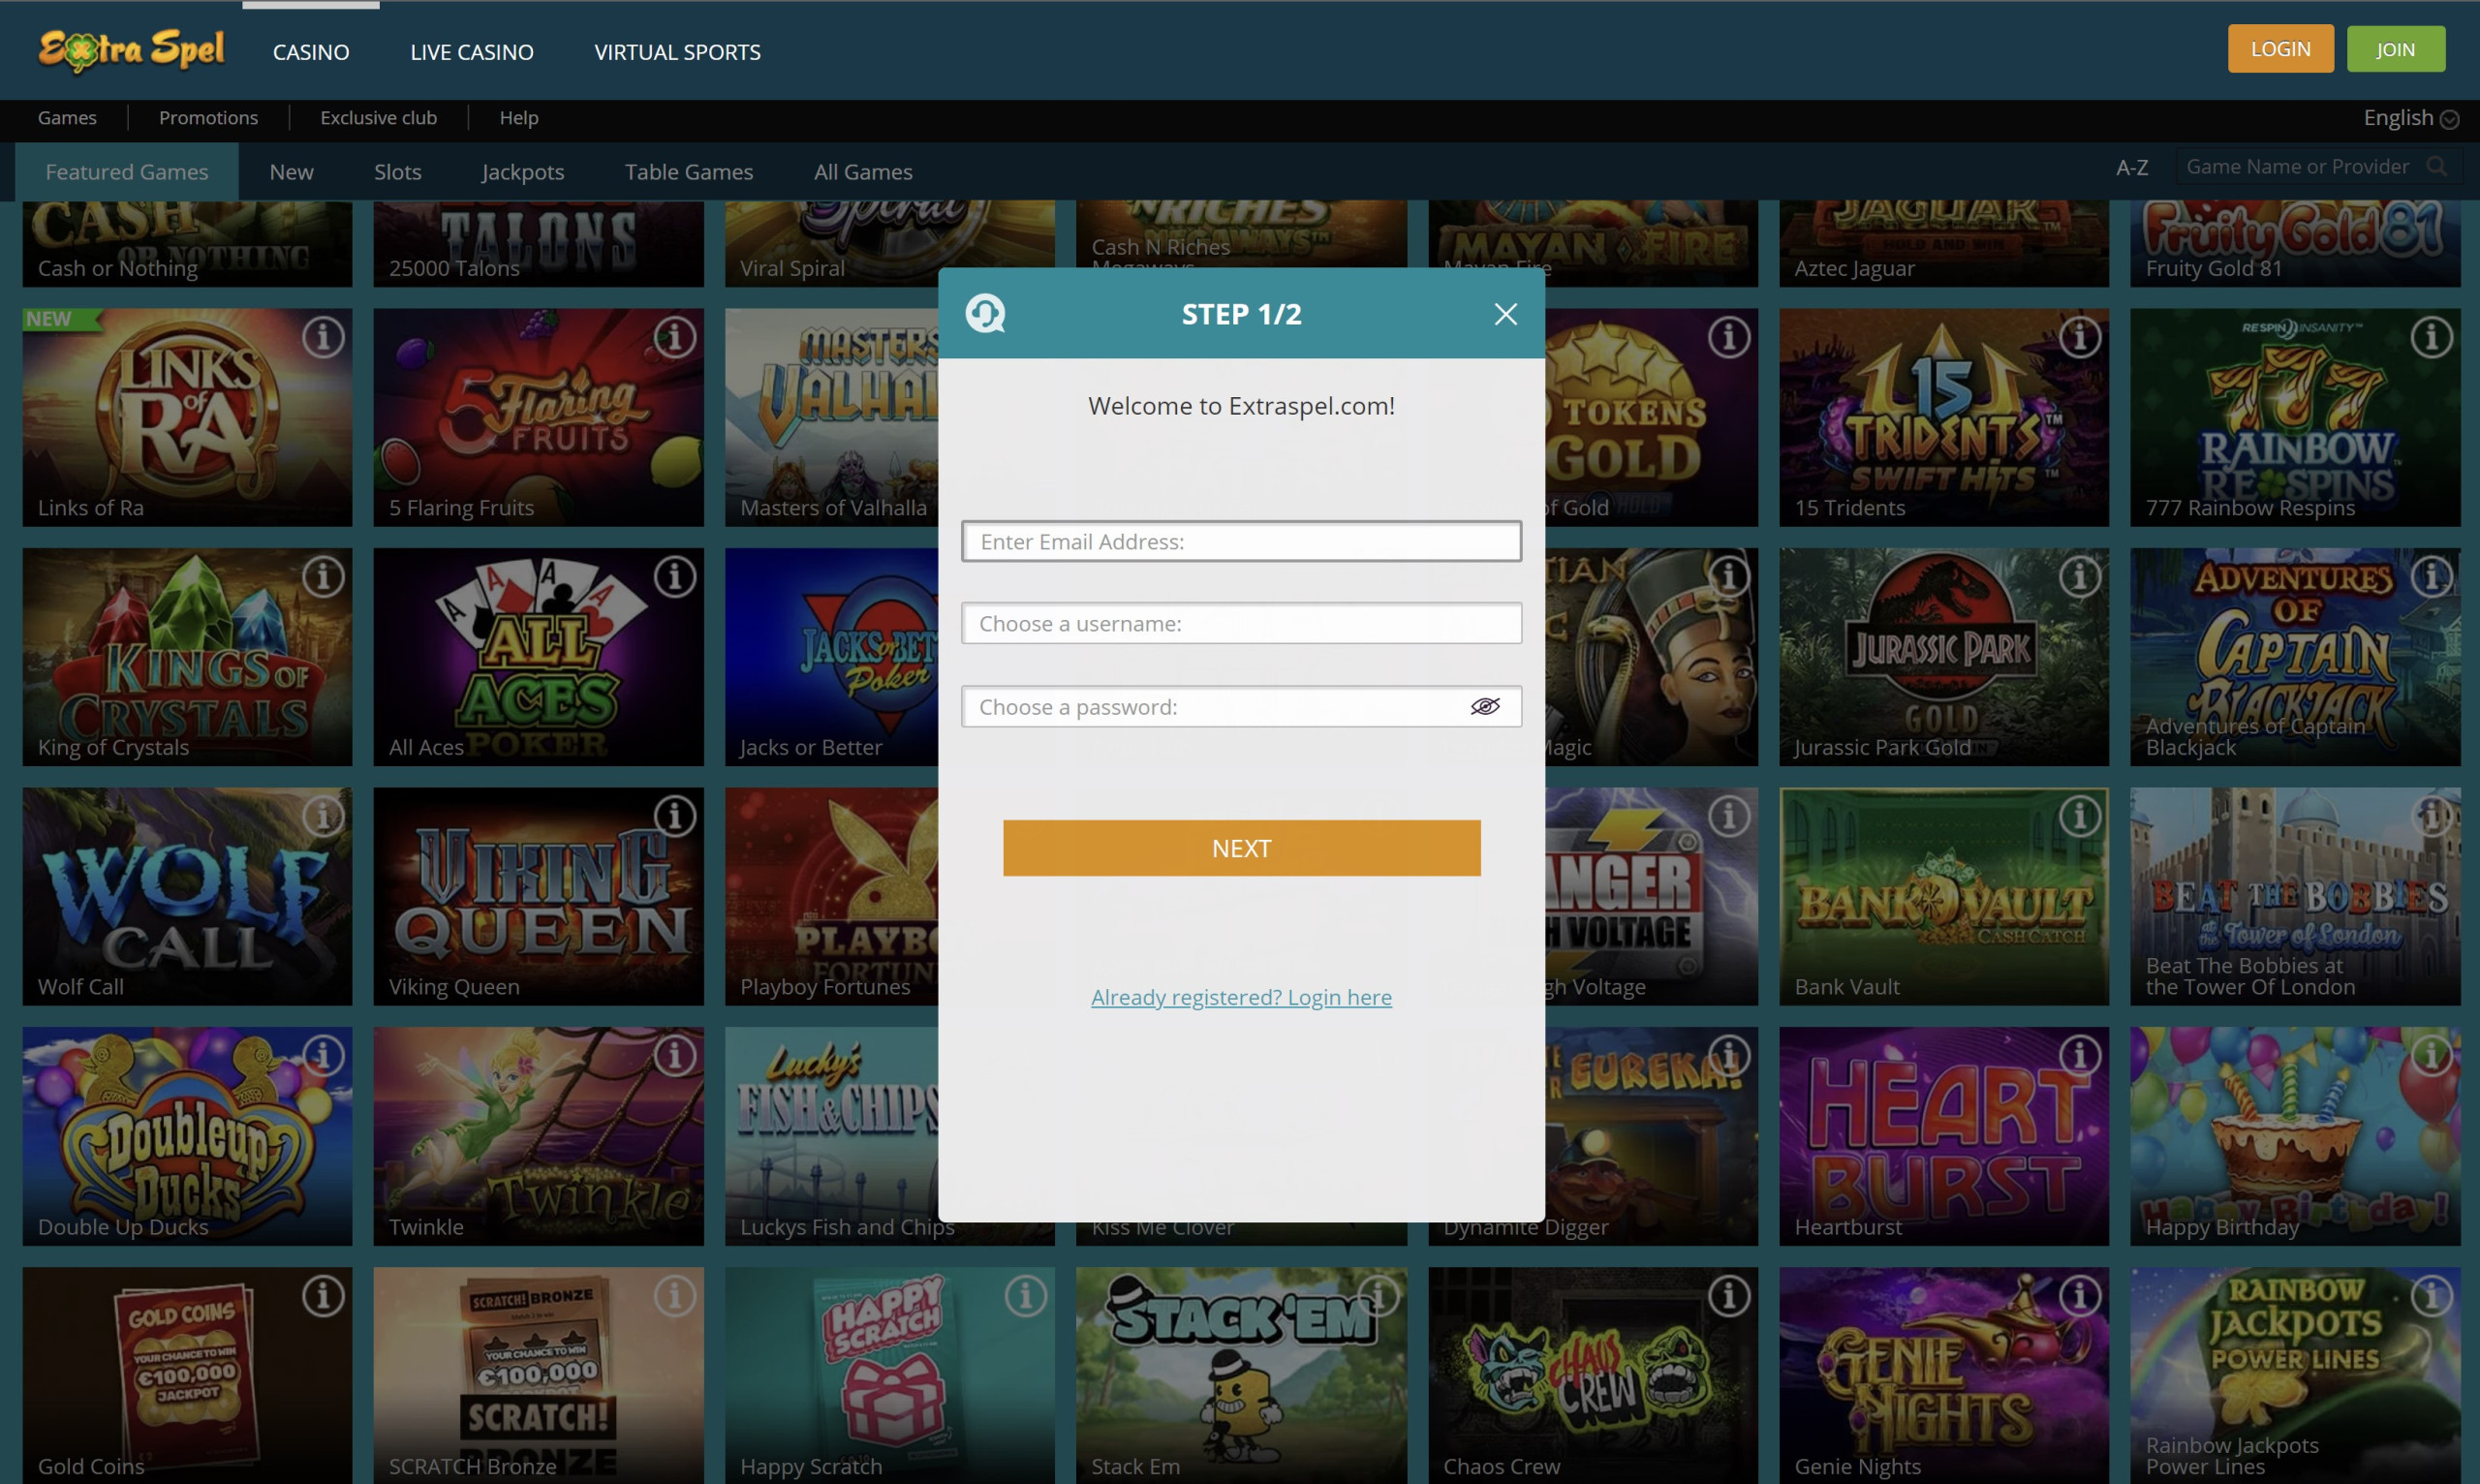Click info icon on Gold Coins
2480x1484 pixels.
pos(323,1297)
